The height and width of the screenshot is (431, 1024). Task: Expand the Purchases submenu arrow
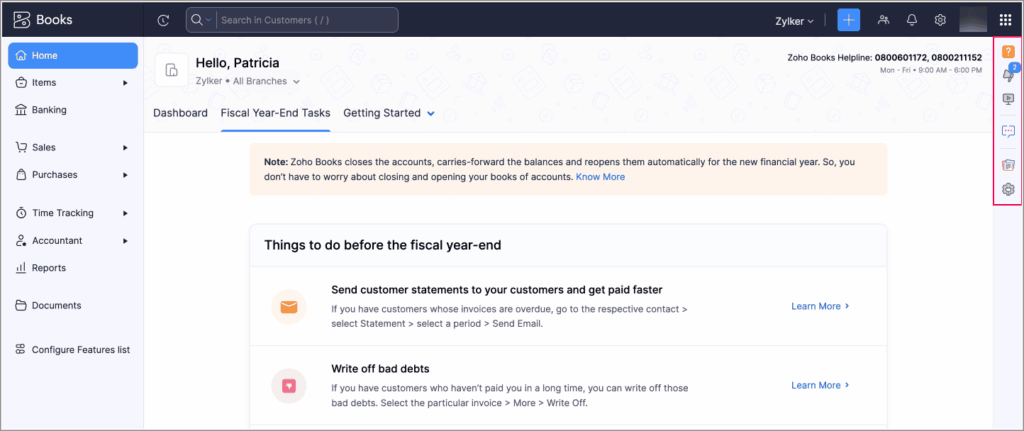click(x=125, y=175)
